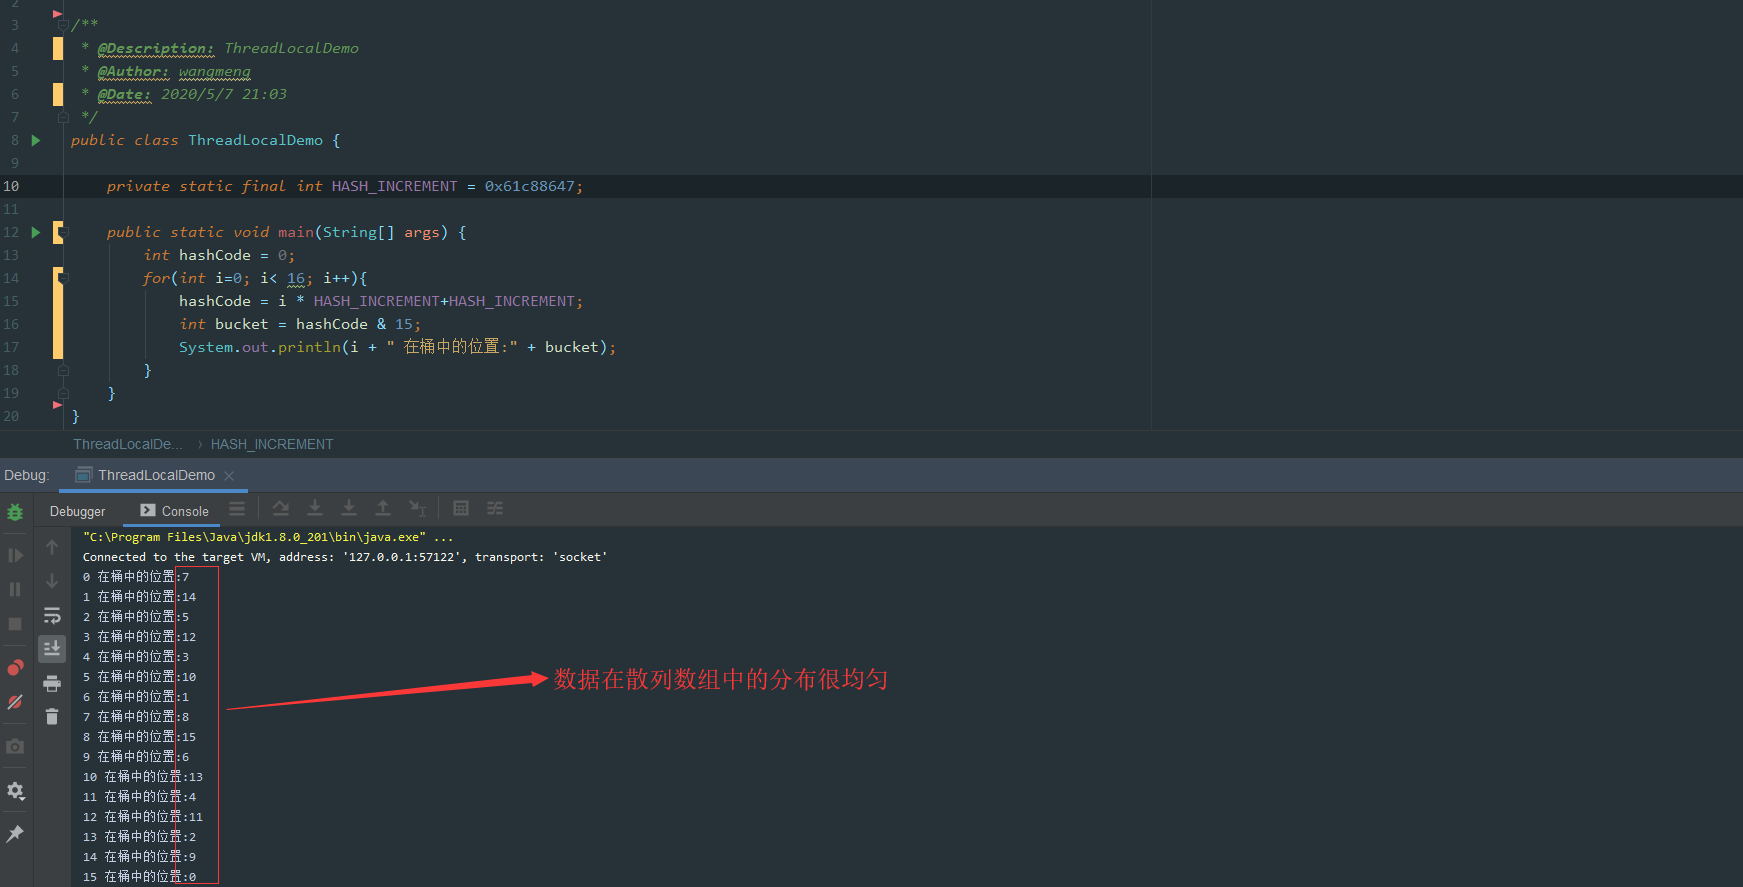
Task: Collapse the Javadoc comment fold marker
Action: (x=63, y=24)
